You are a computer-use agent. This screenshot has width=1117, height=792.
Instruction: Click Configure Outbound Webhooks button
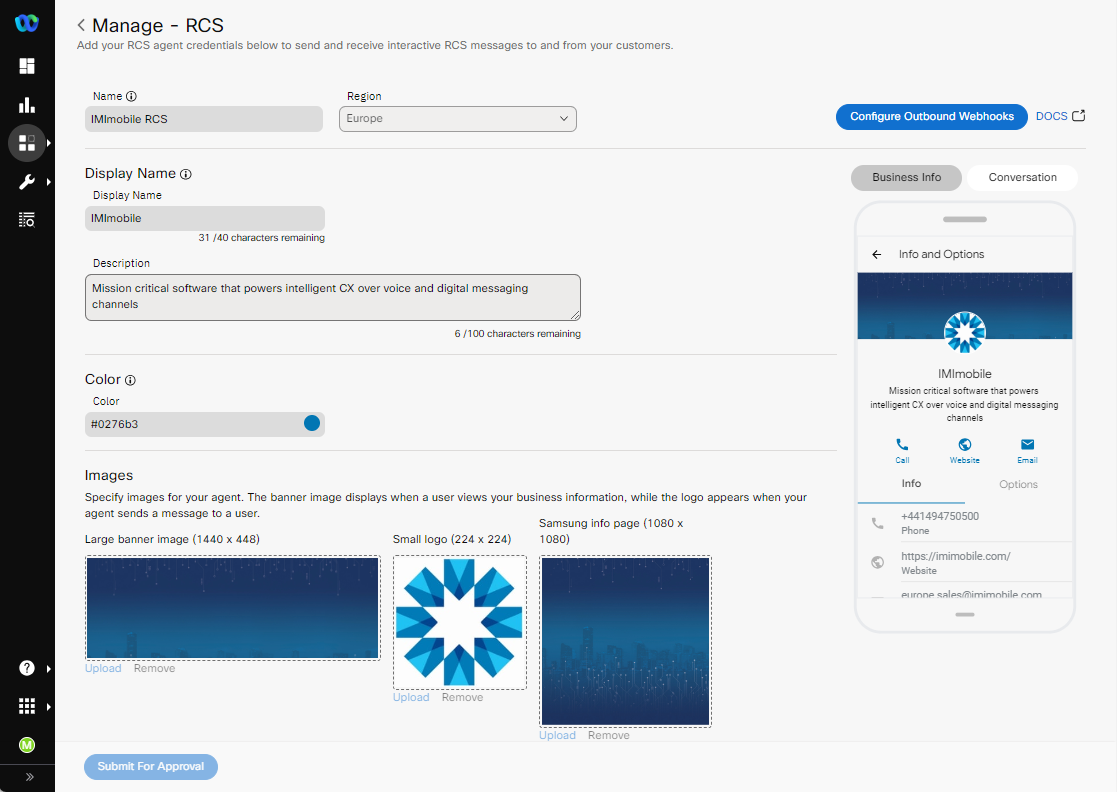[931, 117]
